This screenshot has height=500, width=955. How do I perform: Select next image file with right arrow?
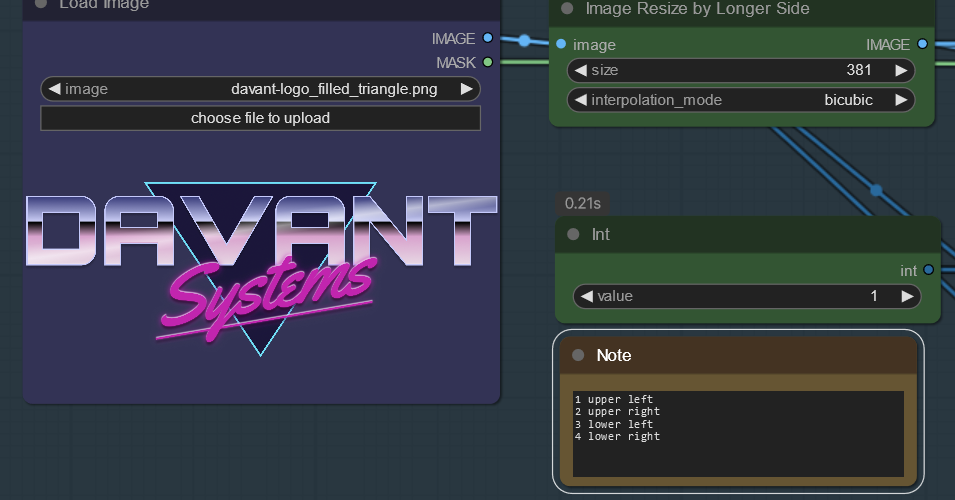tap(466, 89)
